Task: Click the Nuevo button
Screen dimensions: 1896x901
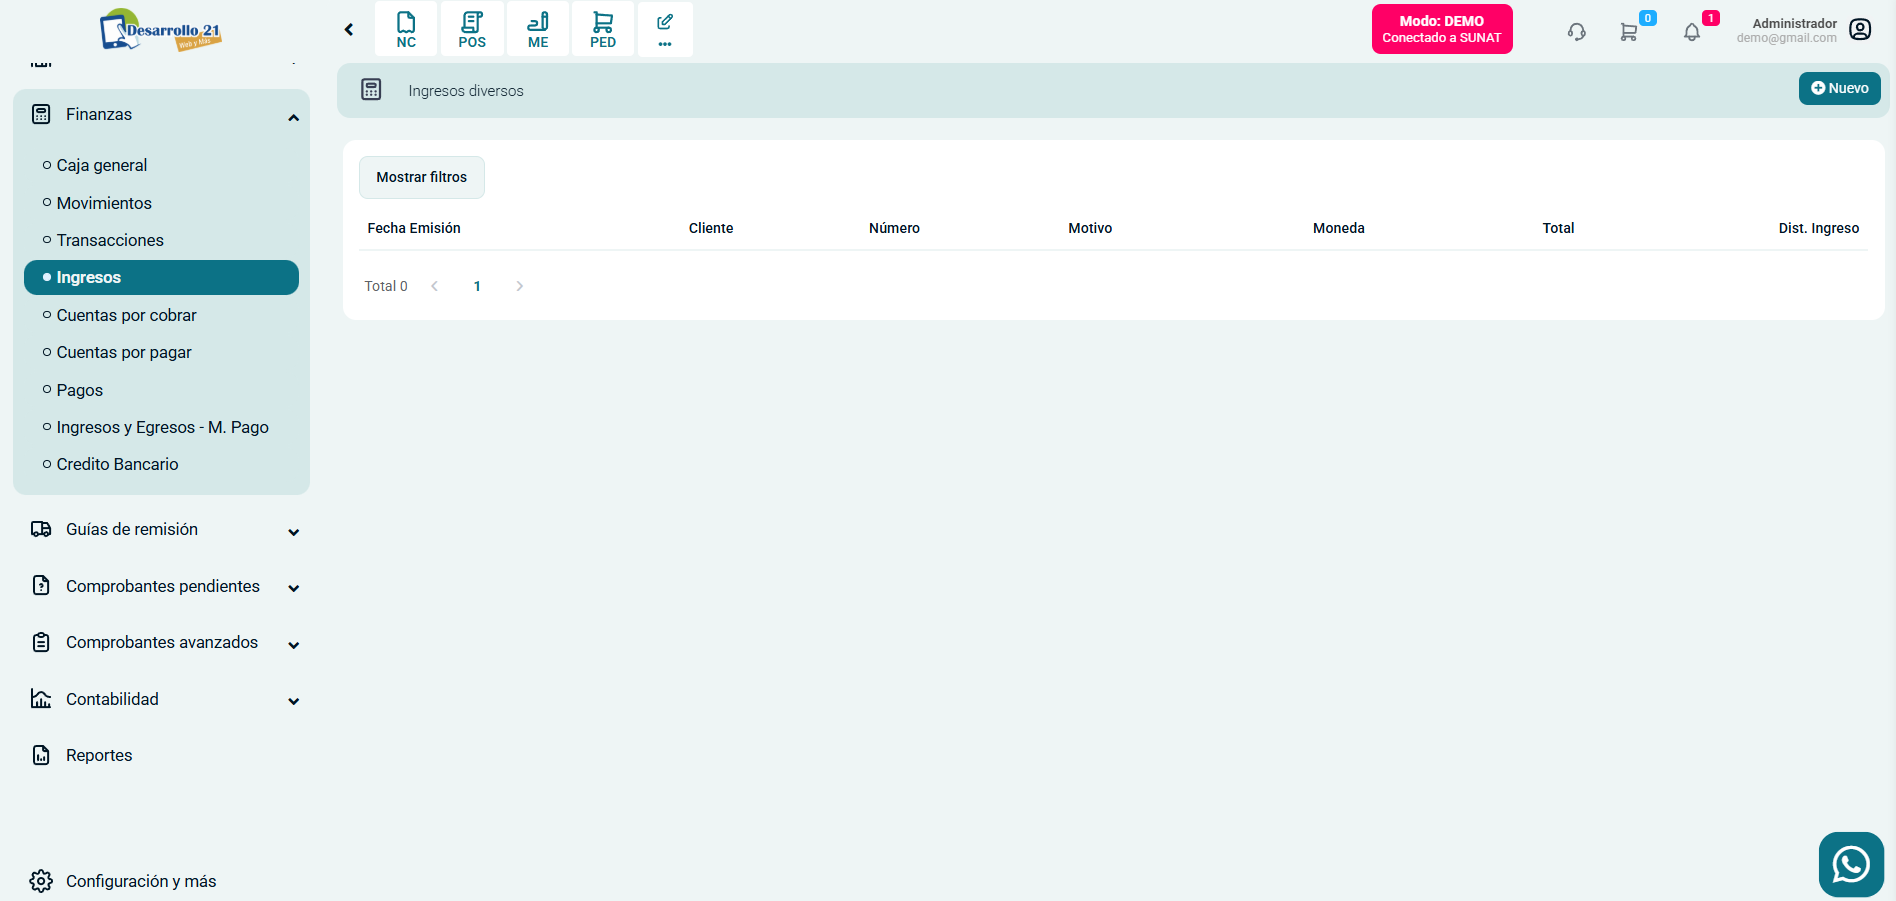Action: [x=1839, y=88]
